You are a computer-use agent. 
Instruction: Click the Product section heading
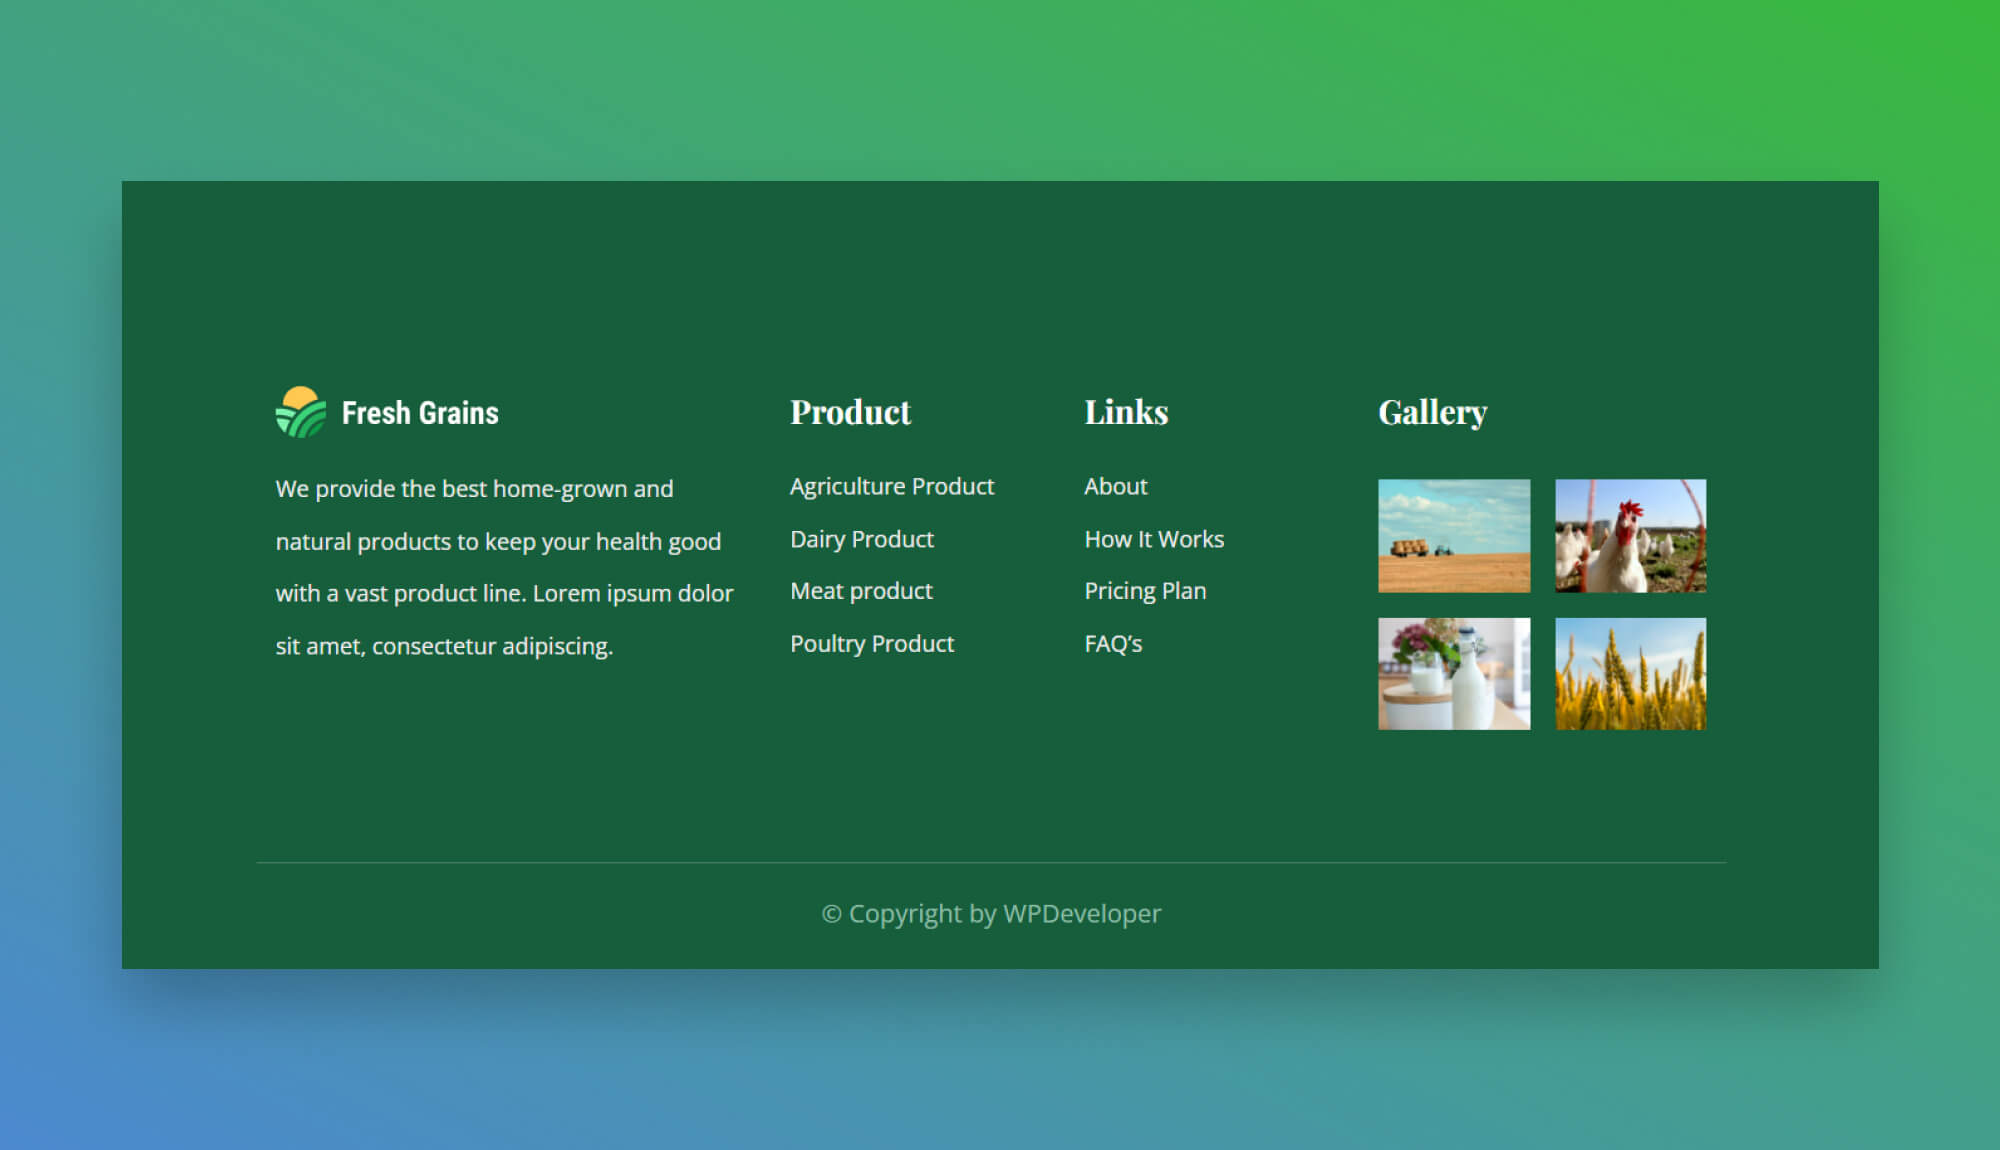coord(850,412)
